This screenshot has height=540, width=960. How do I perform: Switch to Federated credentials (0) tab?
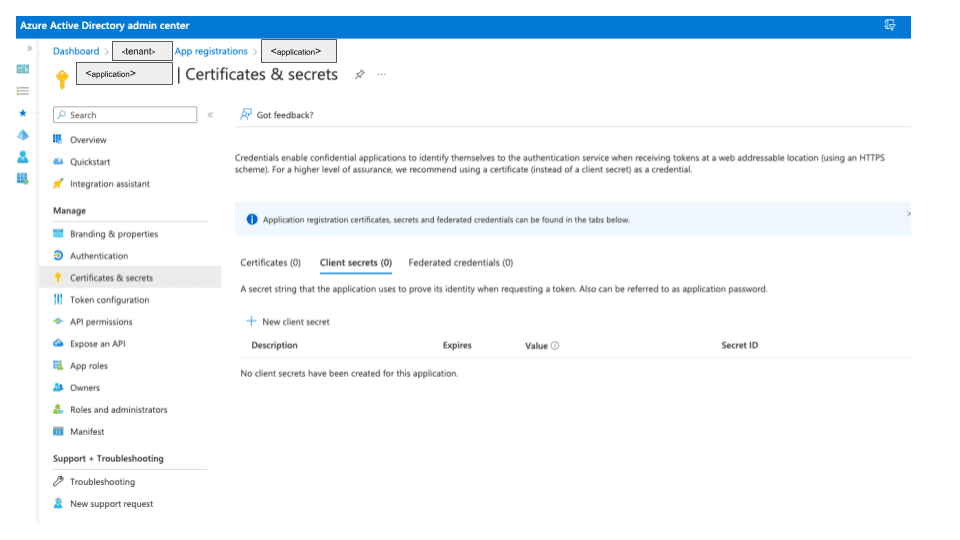(460, 263)
